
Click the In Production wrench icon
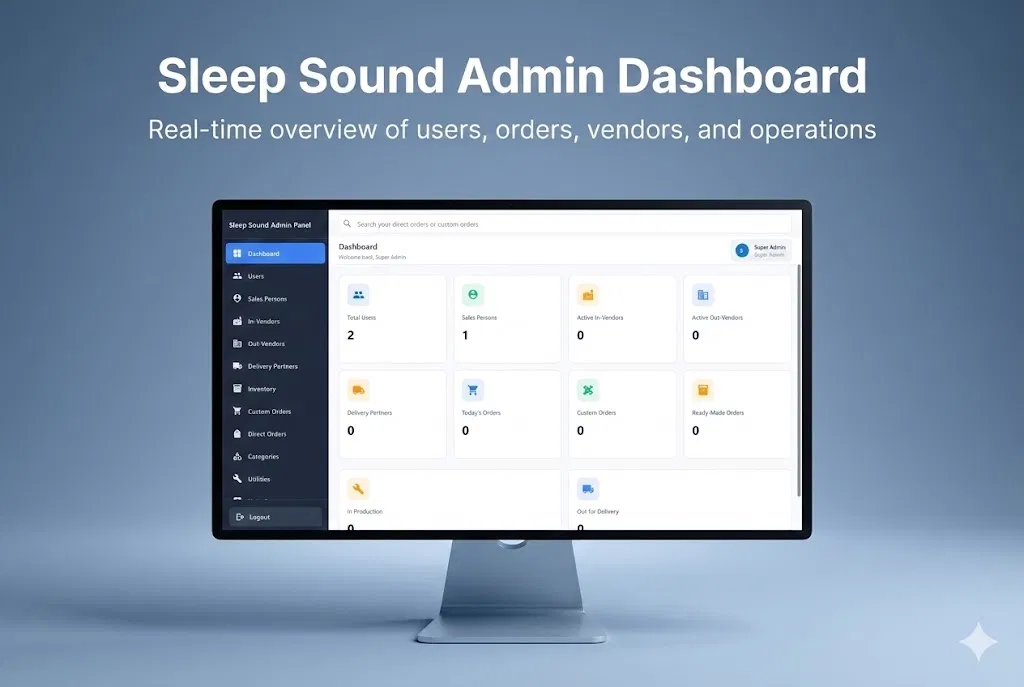[359, 488]
